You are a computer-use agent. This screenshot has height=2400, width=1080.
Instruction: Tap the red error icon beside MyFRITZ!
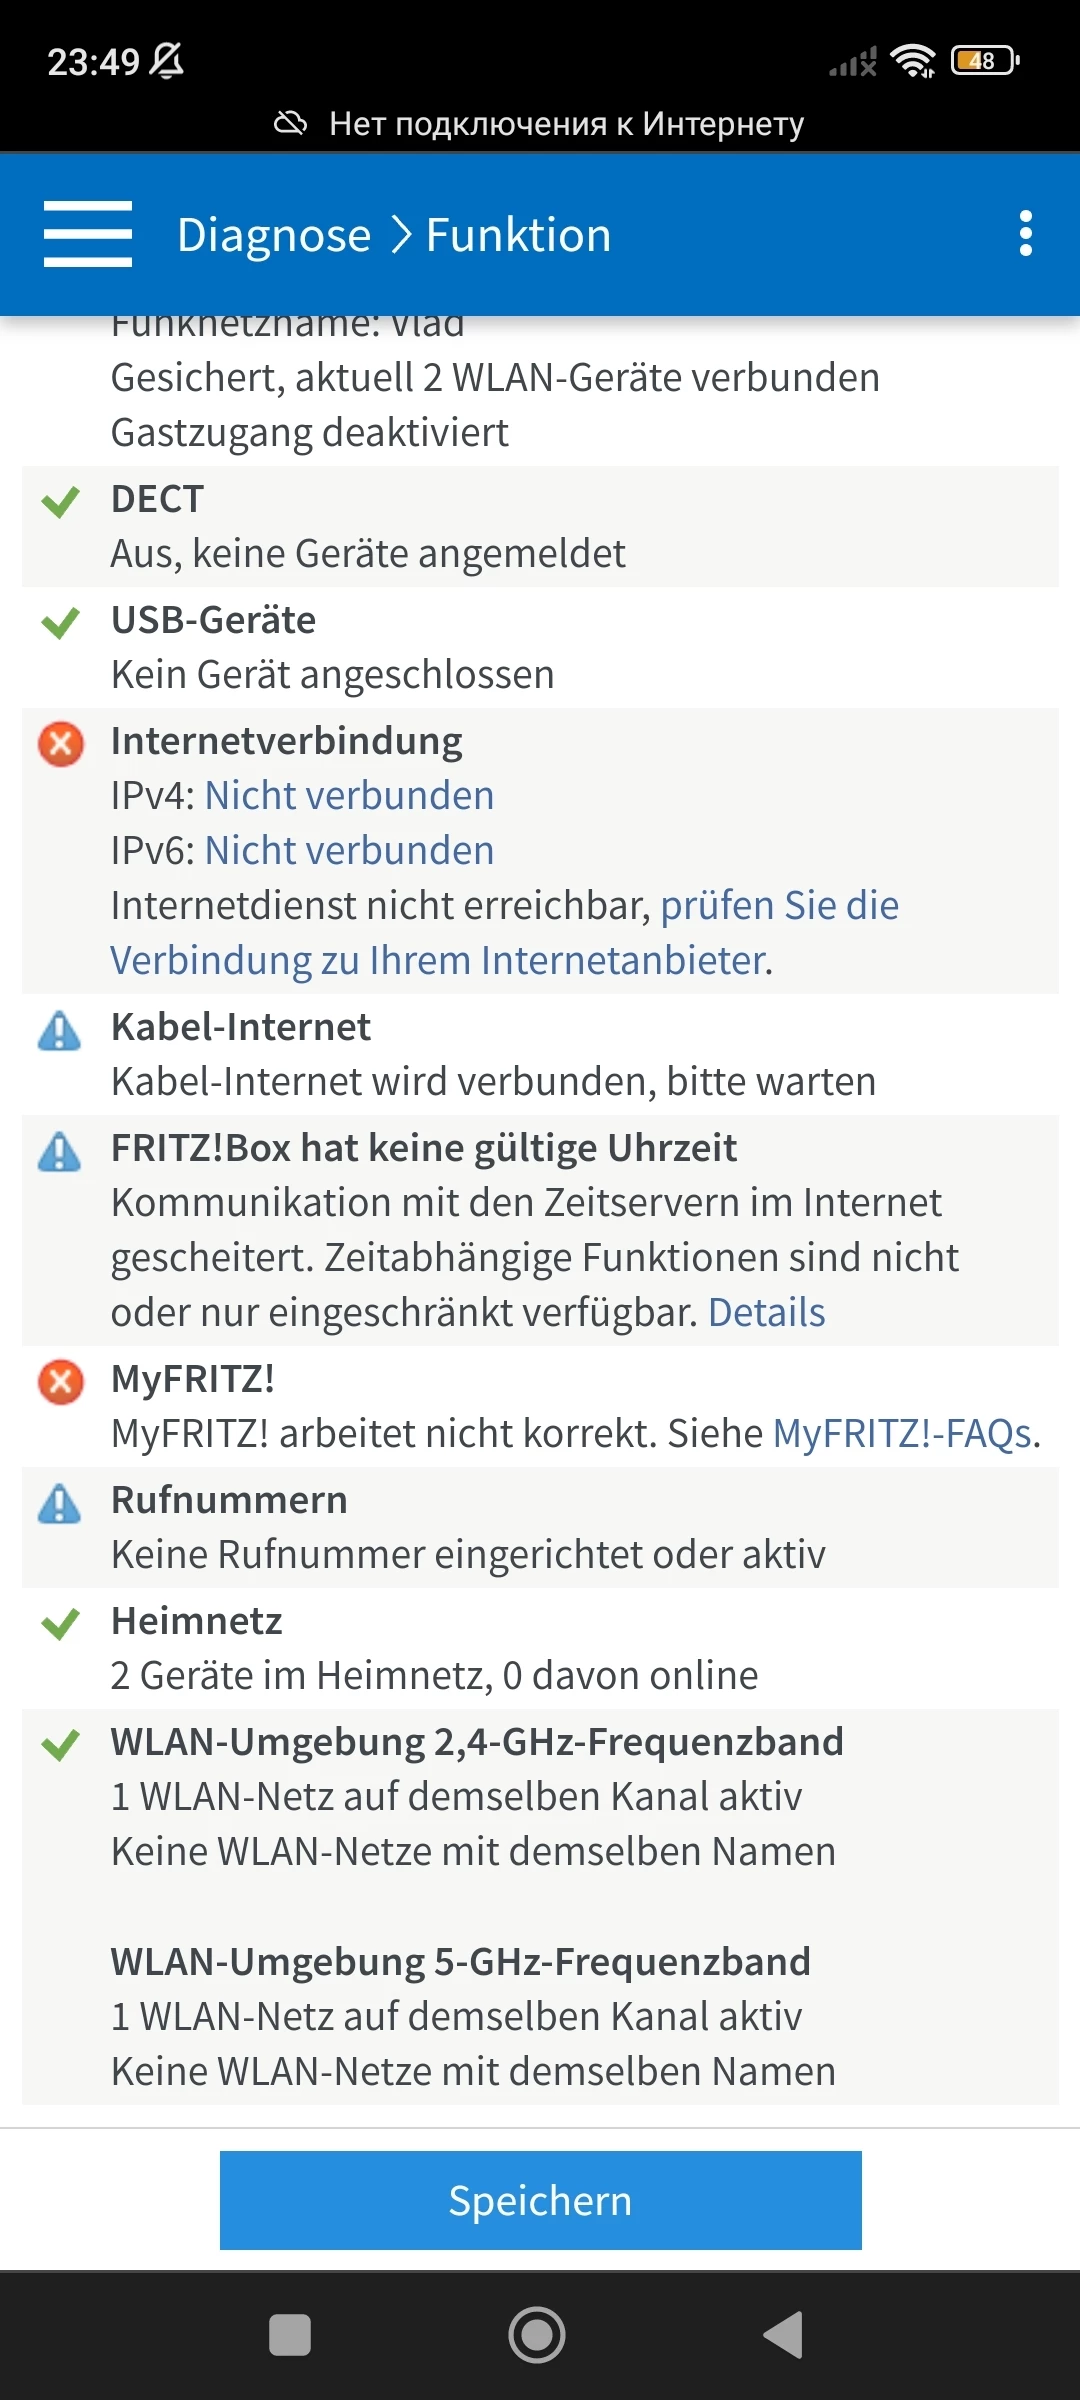(61, 1382)
